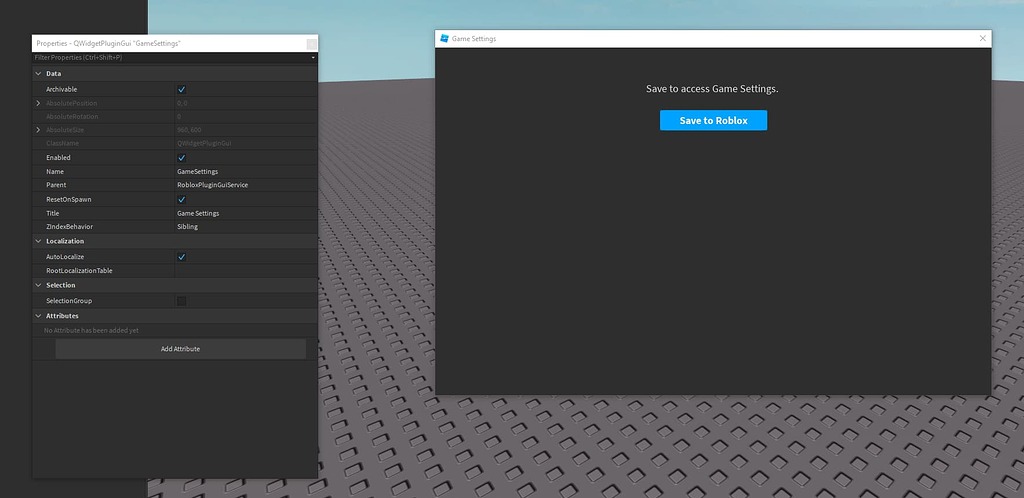This screenshot has height=498, width=1024.
Task: Click the Game Settings window title text
Action: coord(474,39)
